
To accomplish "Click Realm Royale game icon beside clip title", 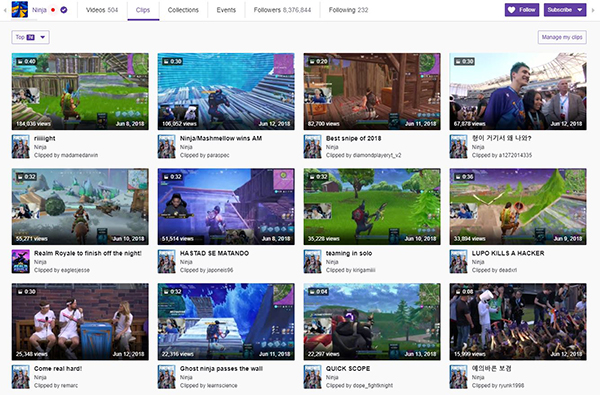I will tap(21, 261).
